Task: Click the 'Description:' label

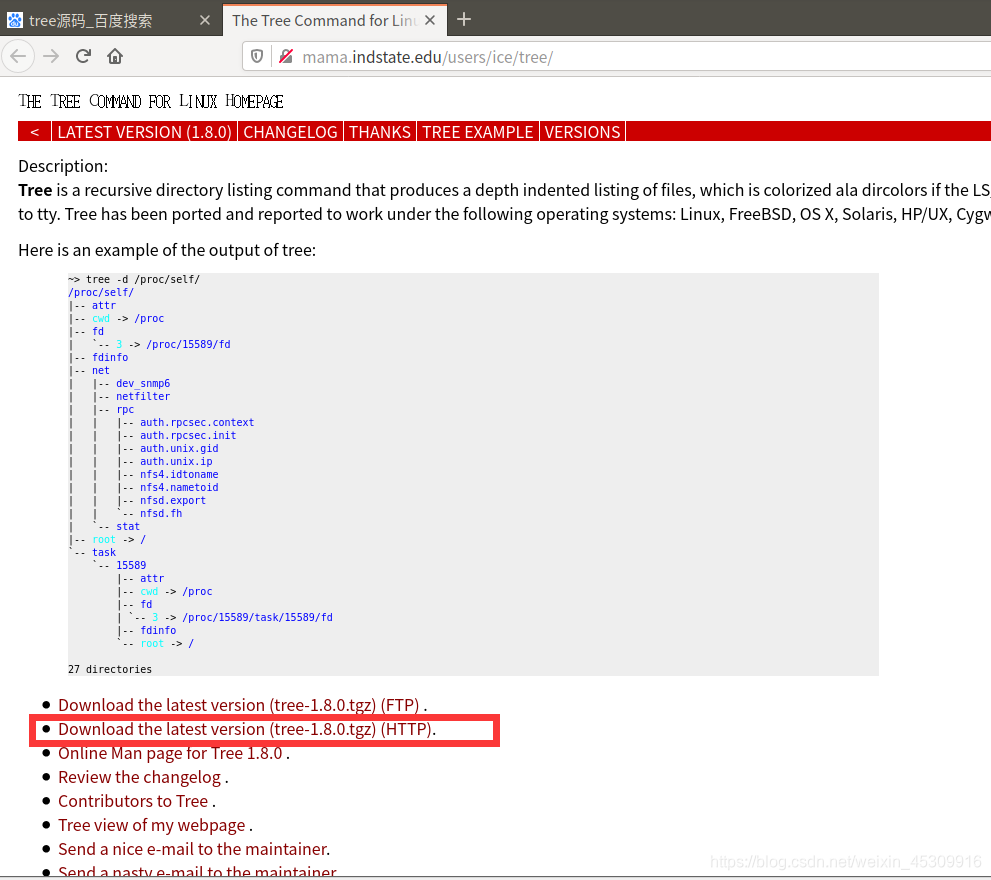Action: coord(63,166)
